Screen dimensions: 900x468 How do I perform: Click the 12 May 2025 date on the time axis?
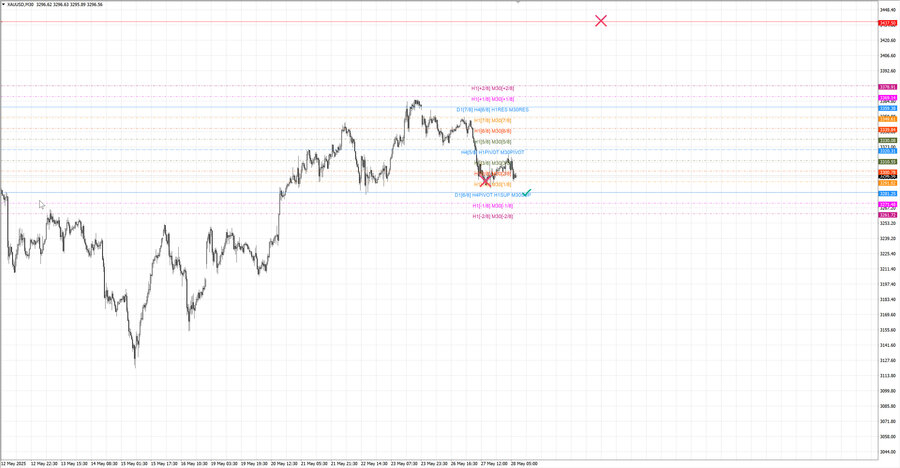[x=15, y=463]
